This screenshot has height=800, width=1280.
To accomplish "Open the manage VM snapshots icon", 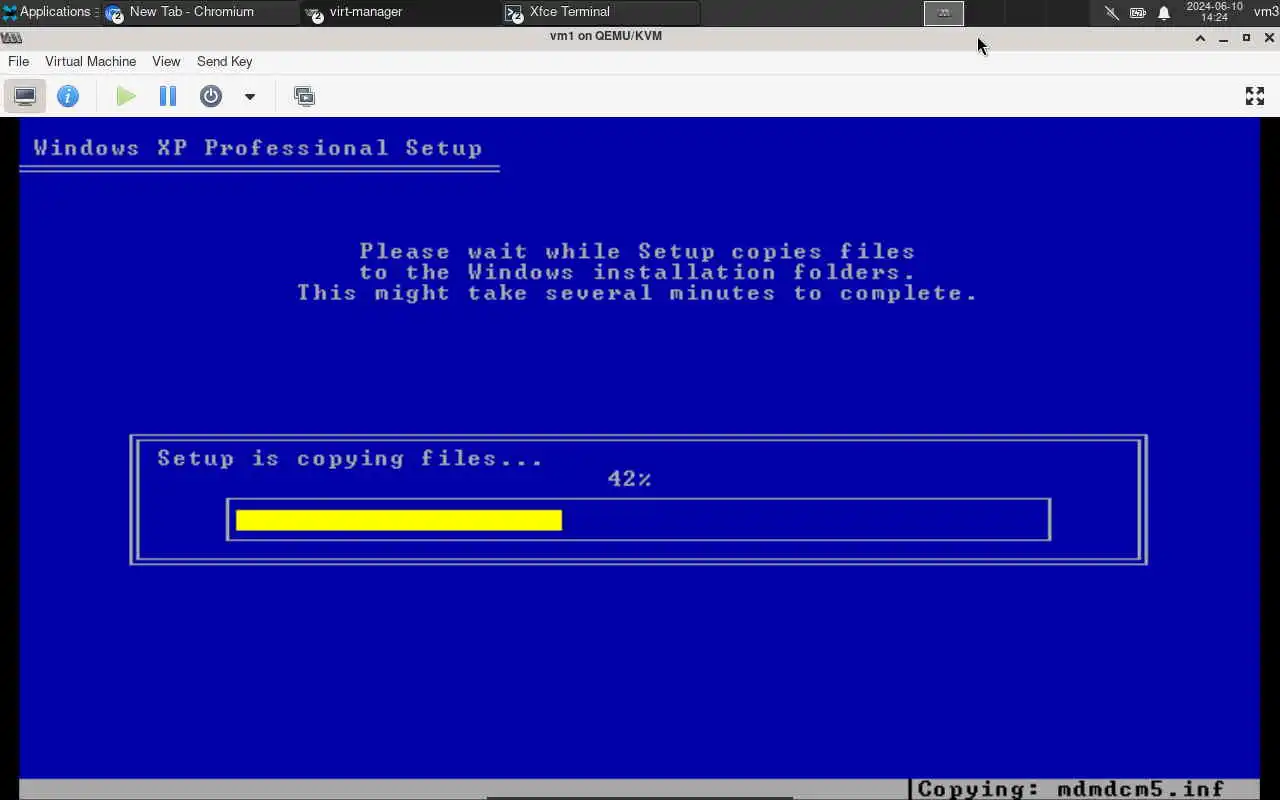I will tap(304, 96).
